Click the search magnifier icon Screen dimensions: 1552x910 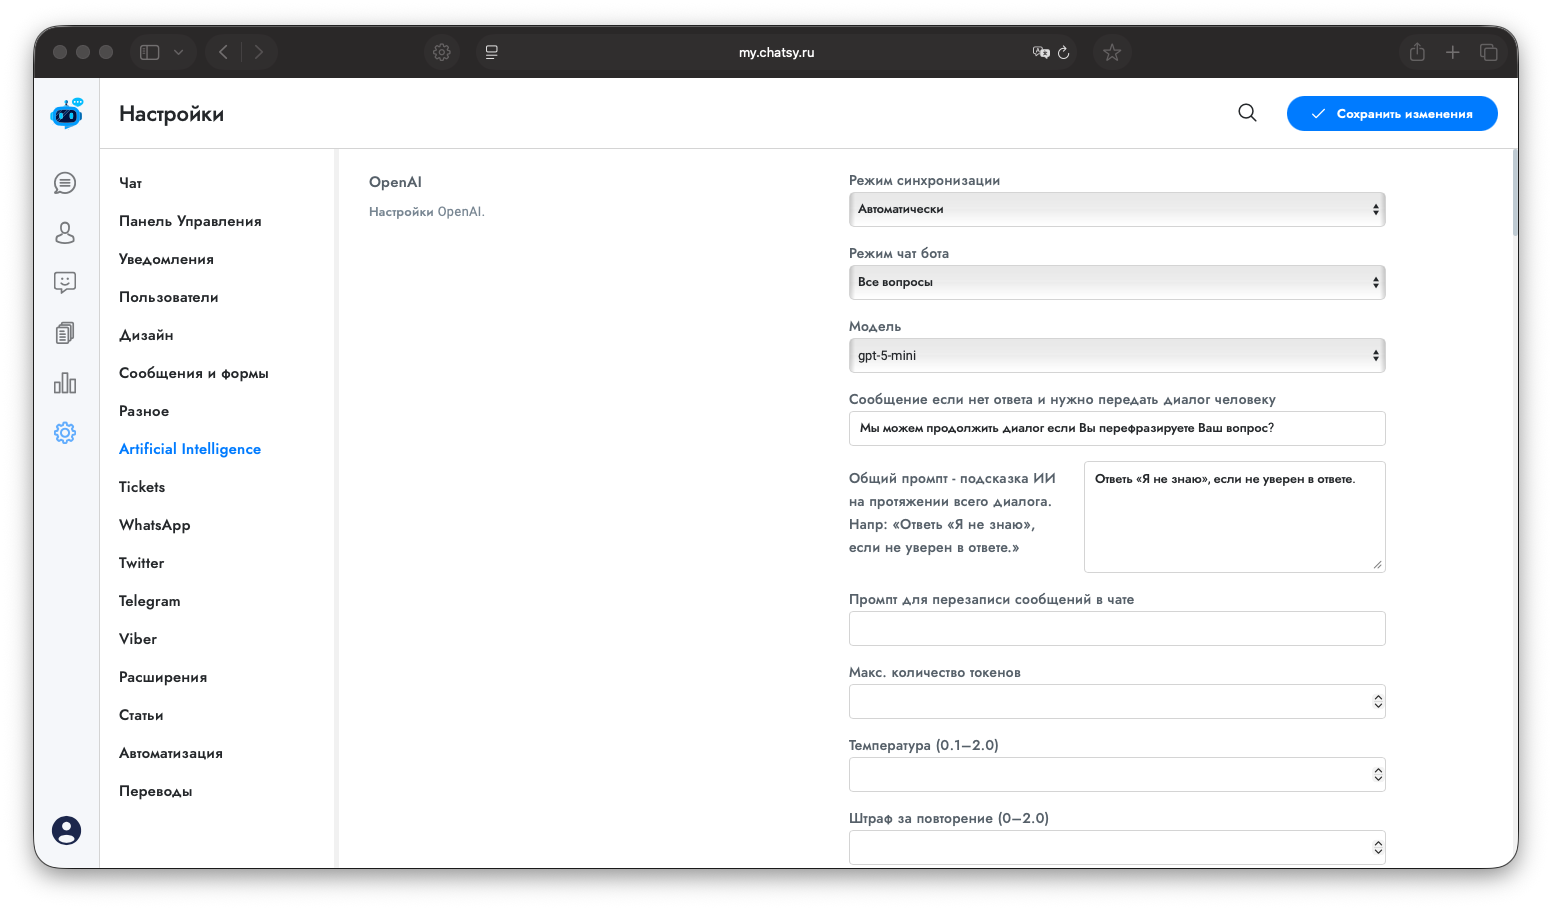point(1247,113)
